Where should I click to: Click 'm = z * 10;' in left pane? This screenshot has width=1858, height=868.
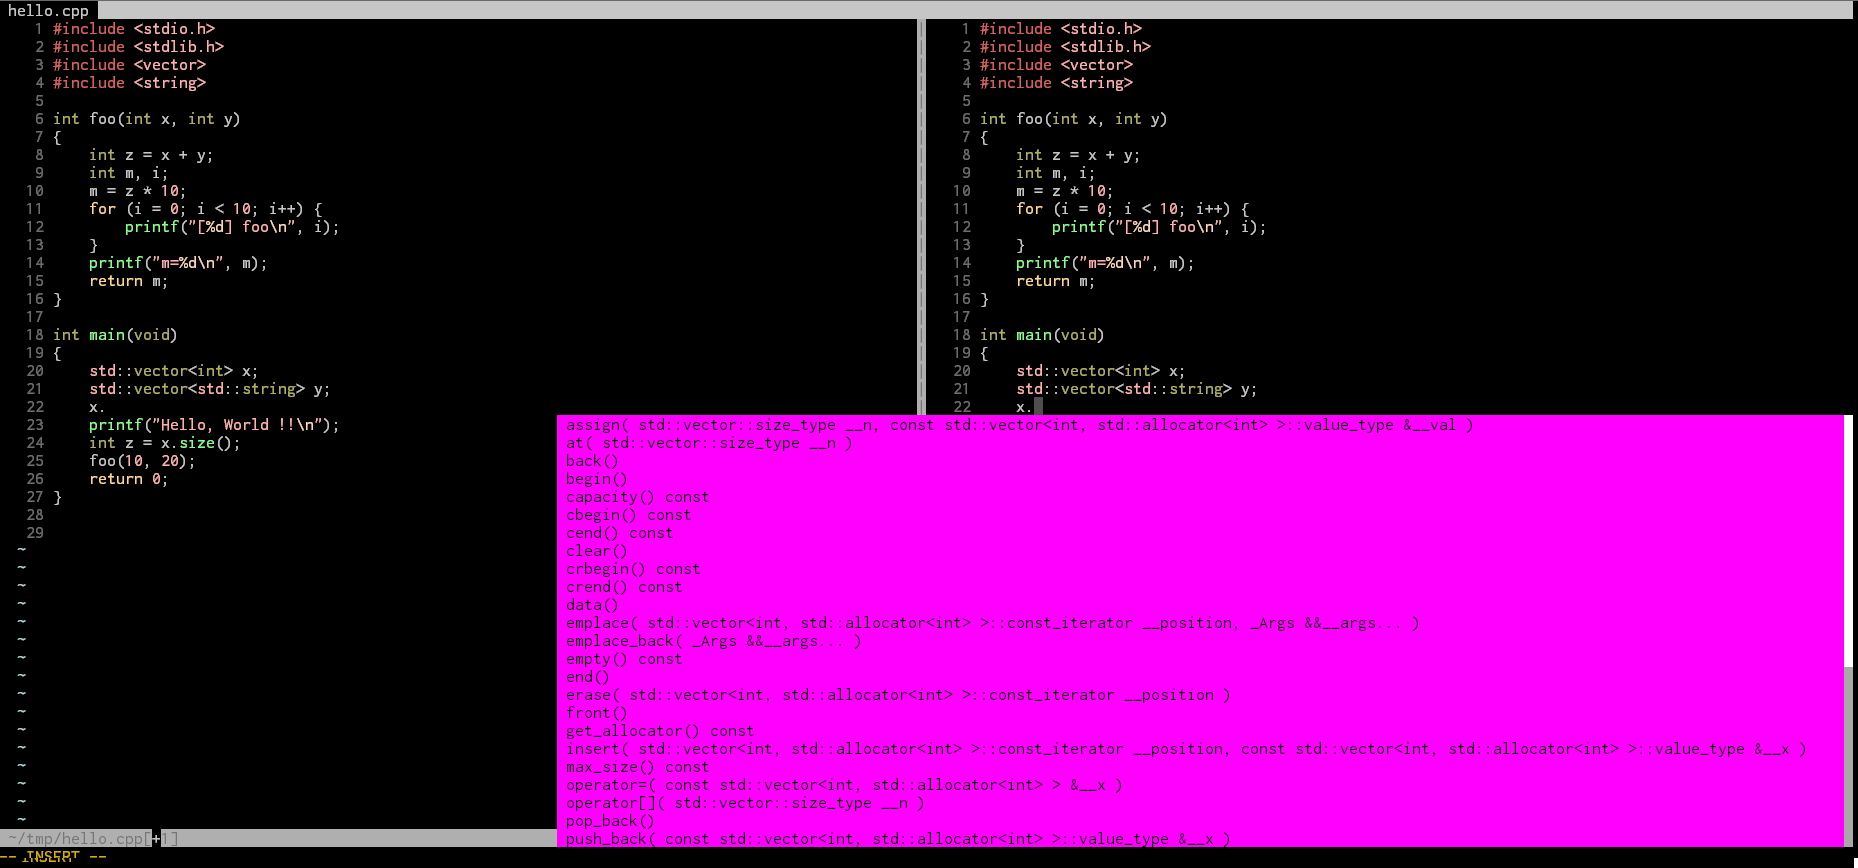click(x=138, y=191)
